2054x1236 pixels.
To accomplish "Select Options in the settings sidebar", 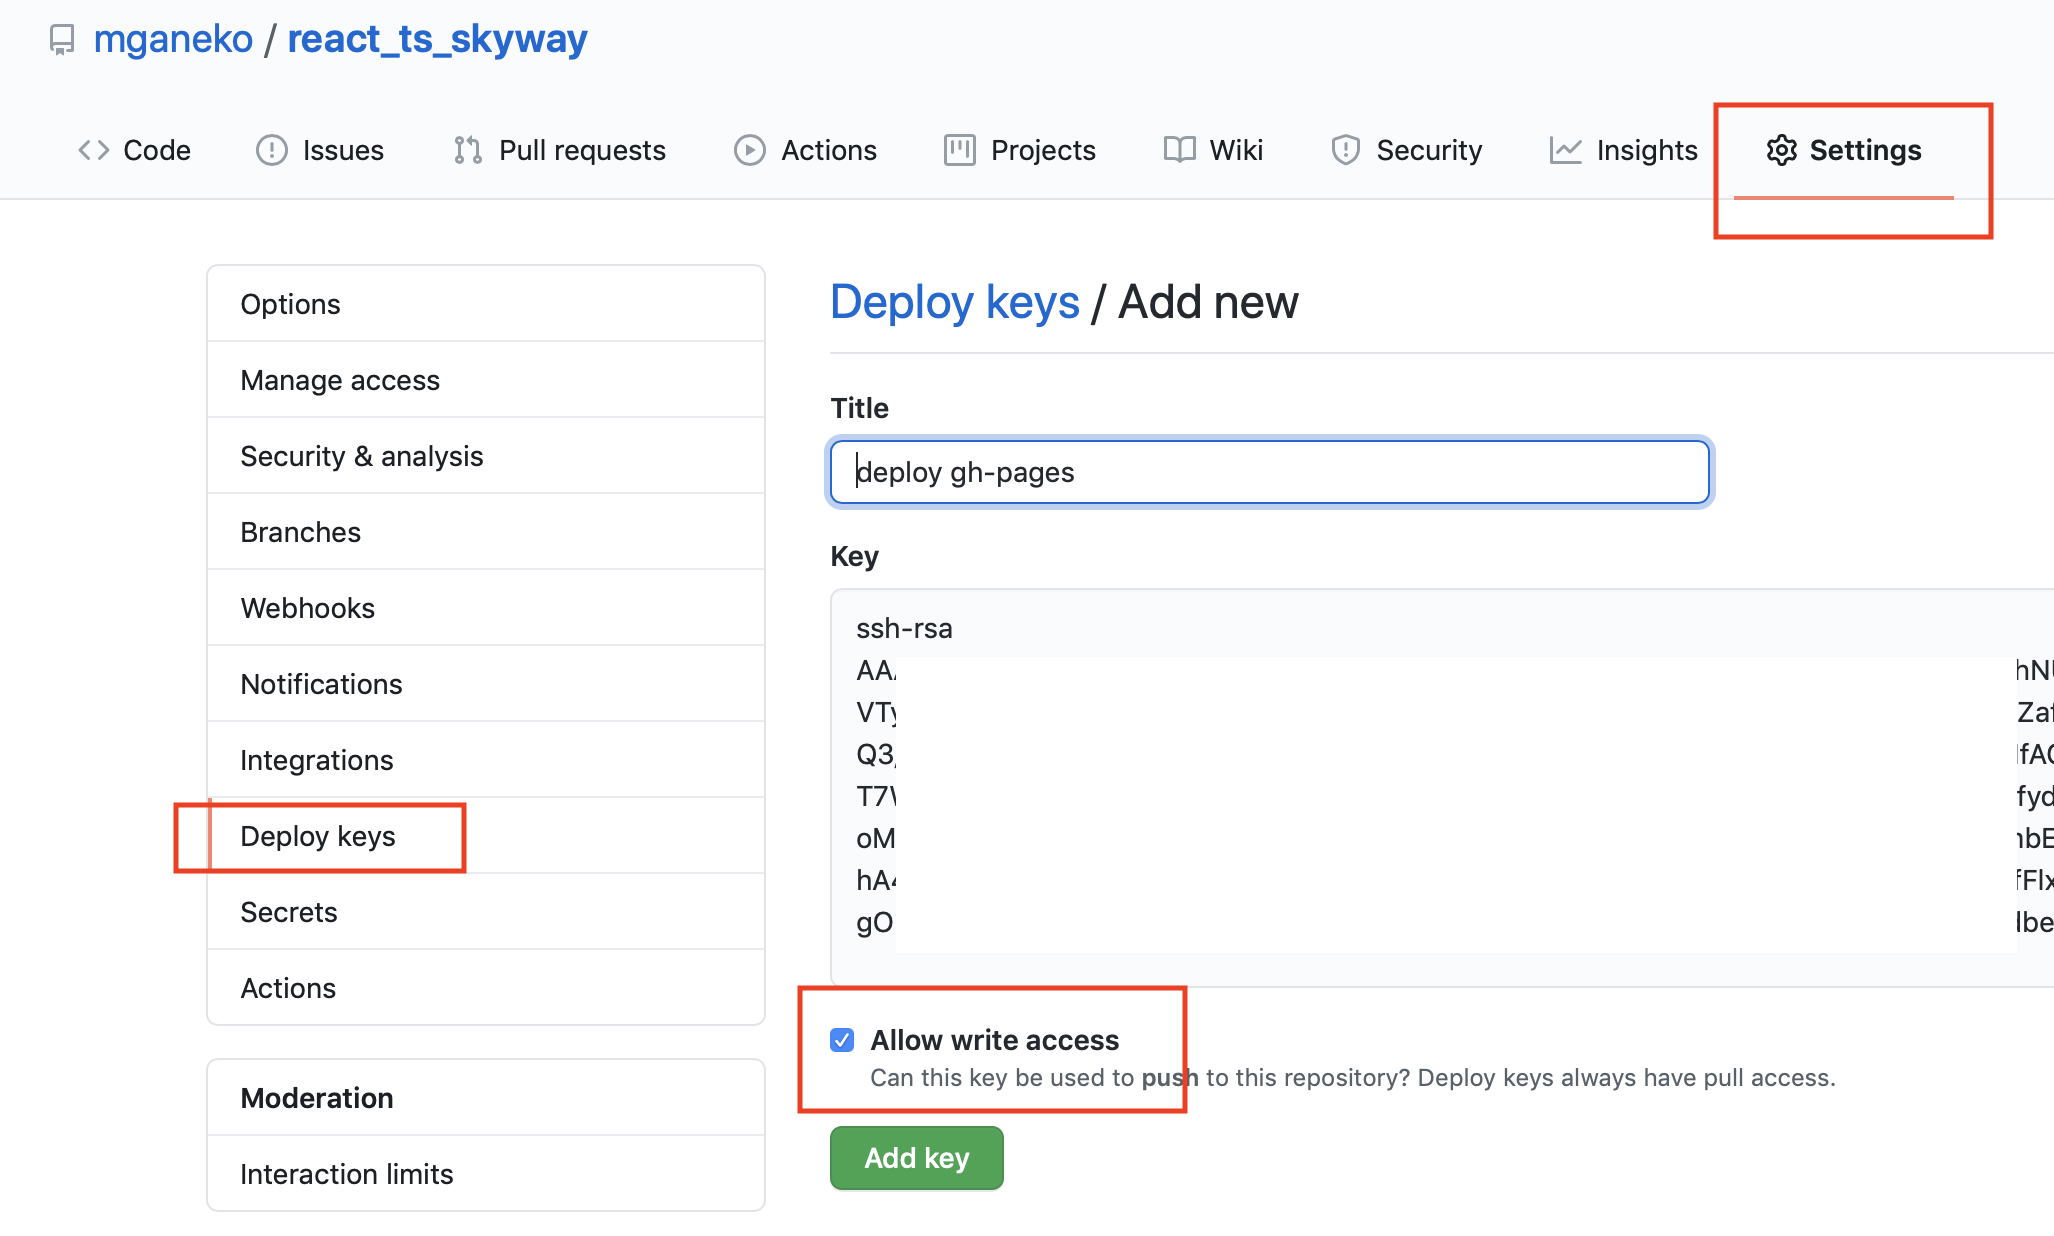I will (x=486, y=304).
